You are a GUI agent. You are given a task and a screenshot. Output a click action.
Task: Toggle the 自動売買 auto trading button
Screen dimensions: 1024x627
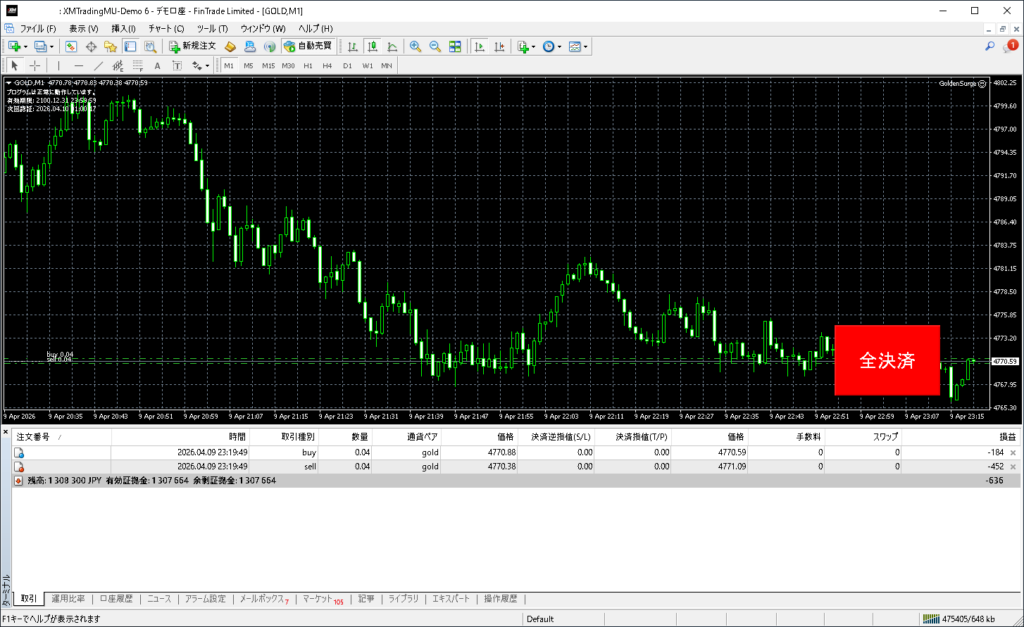309,46
